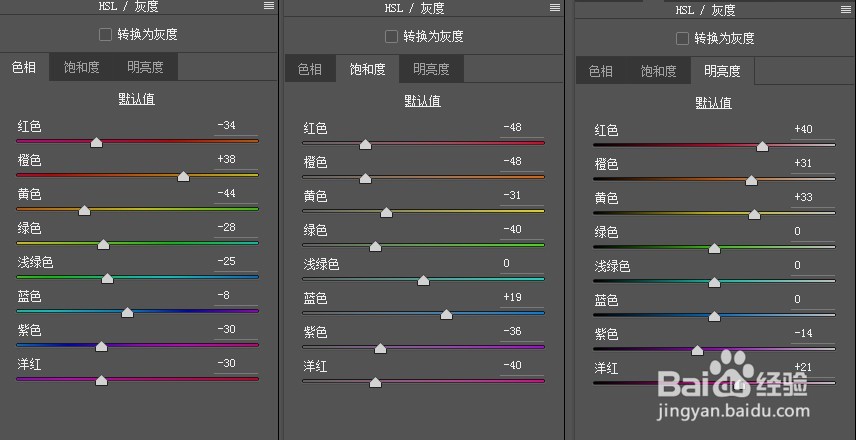
Task: Click the 黄色 luminance value field +33
Action: tap(812, 198)
